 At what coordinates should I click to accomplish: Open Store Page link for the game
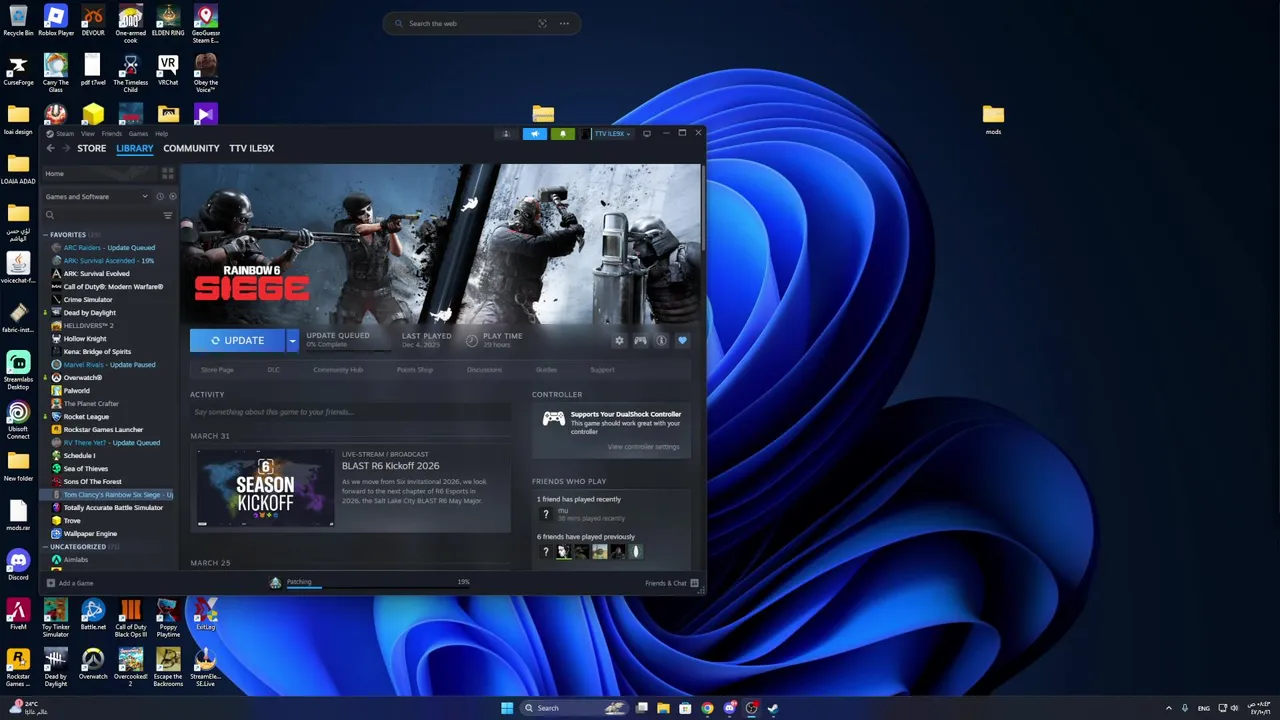click(217, 370)
